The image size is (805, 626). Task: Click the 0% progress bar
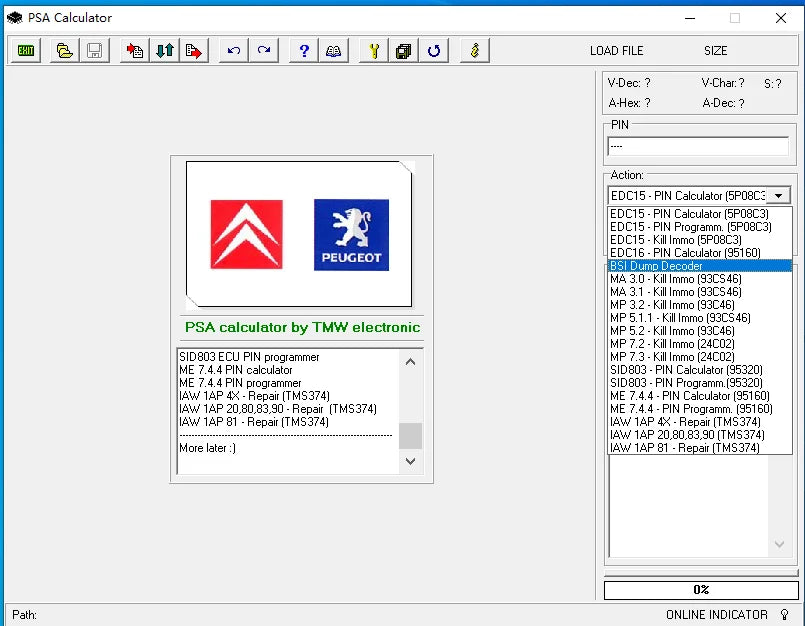701,590
